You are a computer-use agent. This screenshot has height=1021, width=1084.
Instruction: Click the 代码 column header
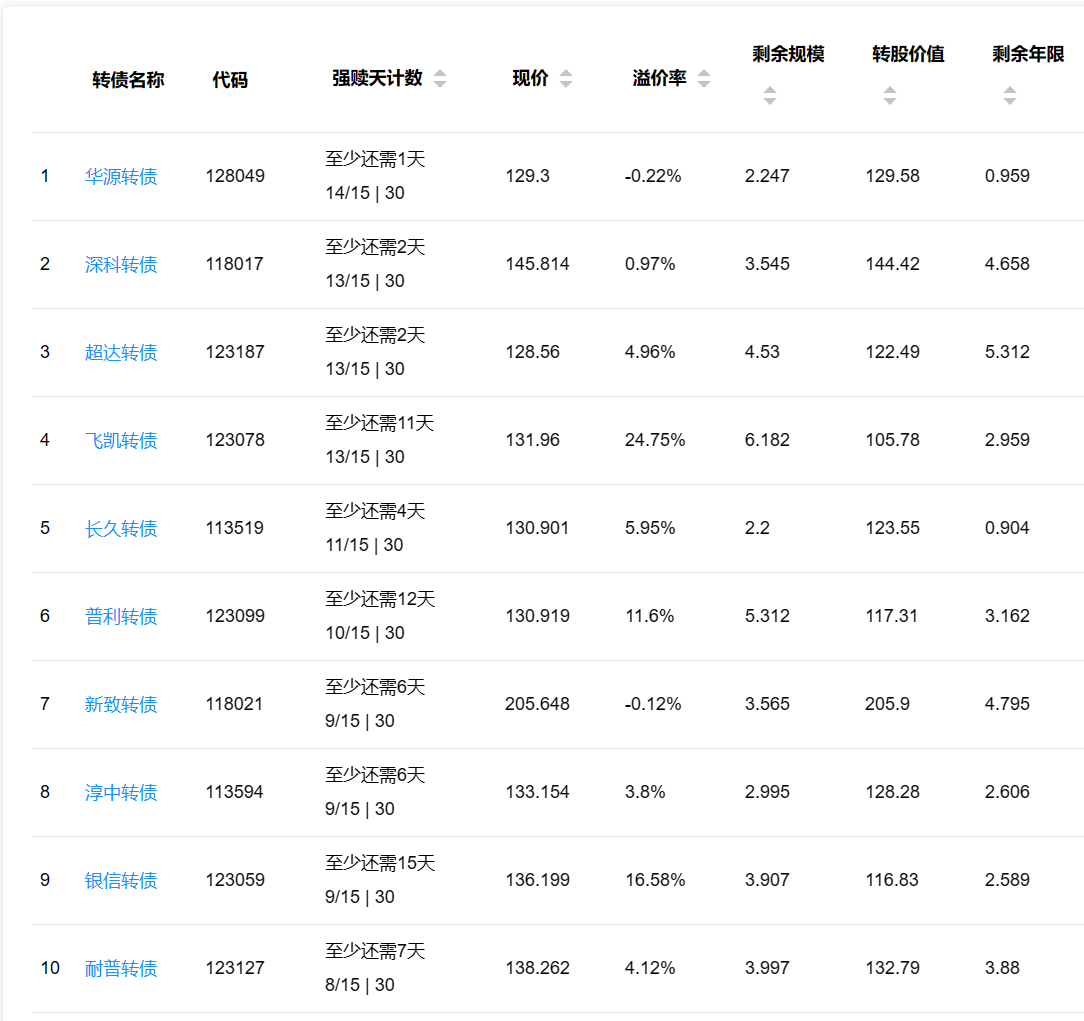click(230, 80)
